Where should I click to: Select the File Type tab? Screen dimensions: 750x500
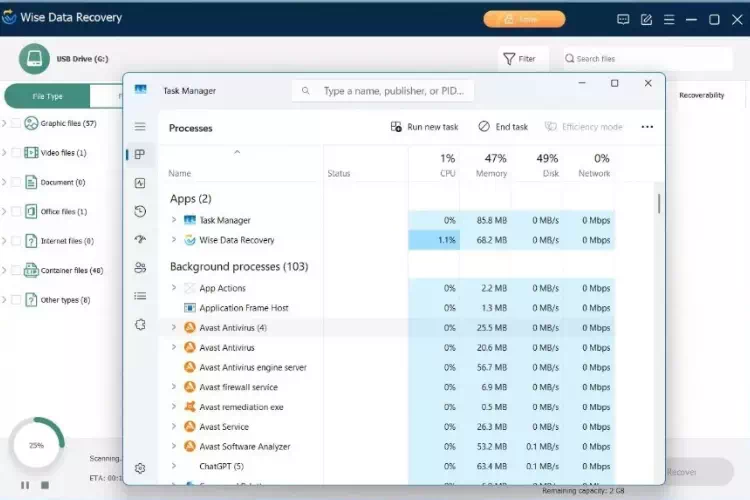pos(47,96)
